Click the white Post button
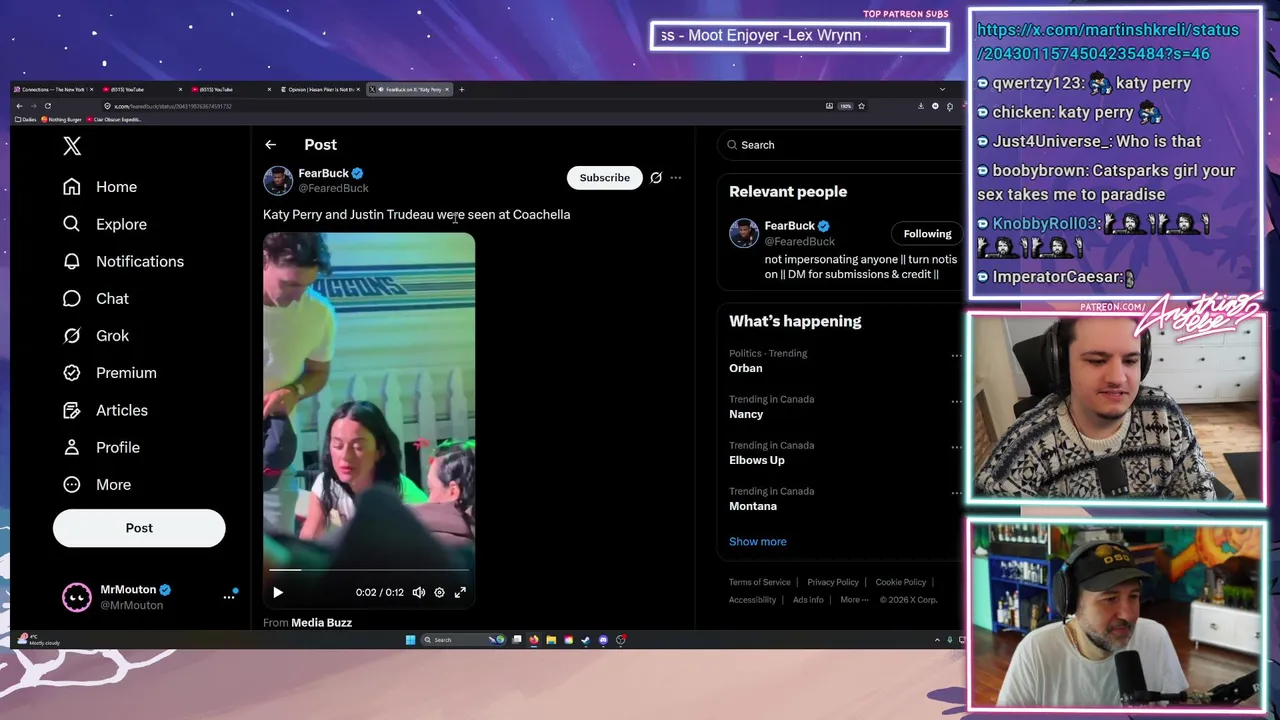 click(x=139, y=528)
